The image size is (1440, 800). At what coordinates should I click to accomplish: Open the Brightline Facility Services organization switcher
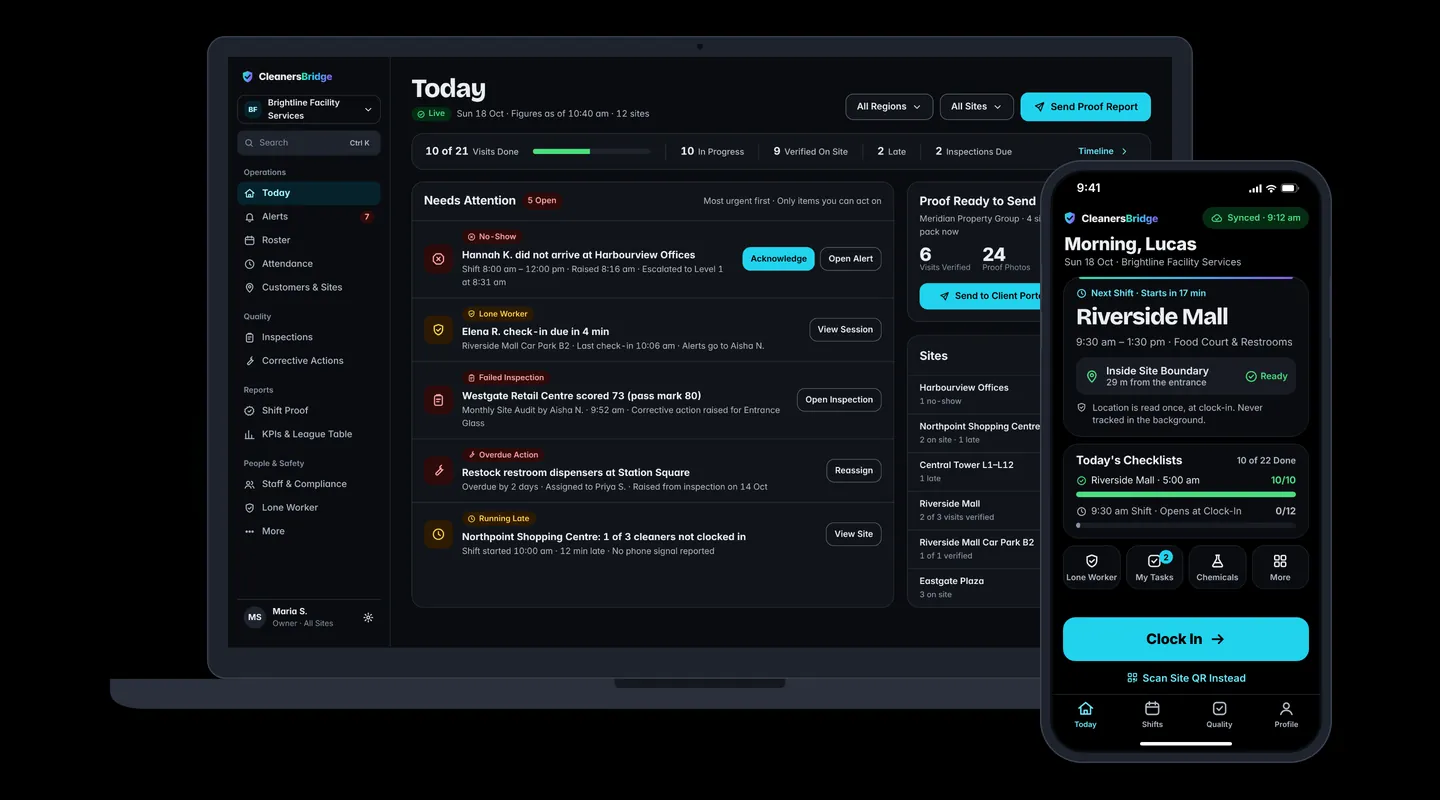[309, 109]
